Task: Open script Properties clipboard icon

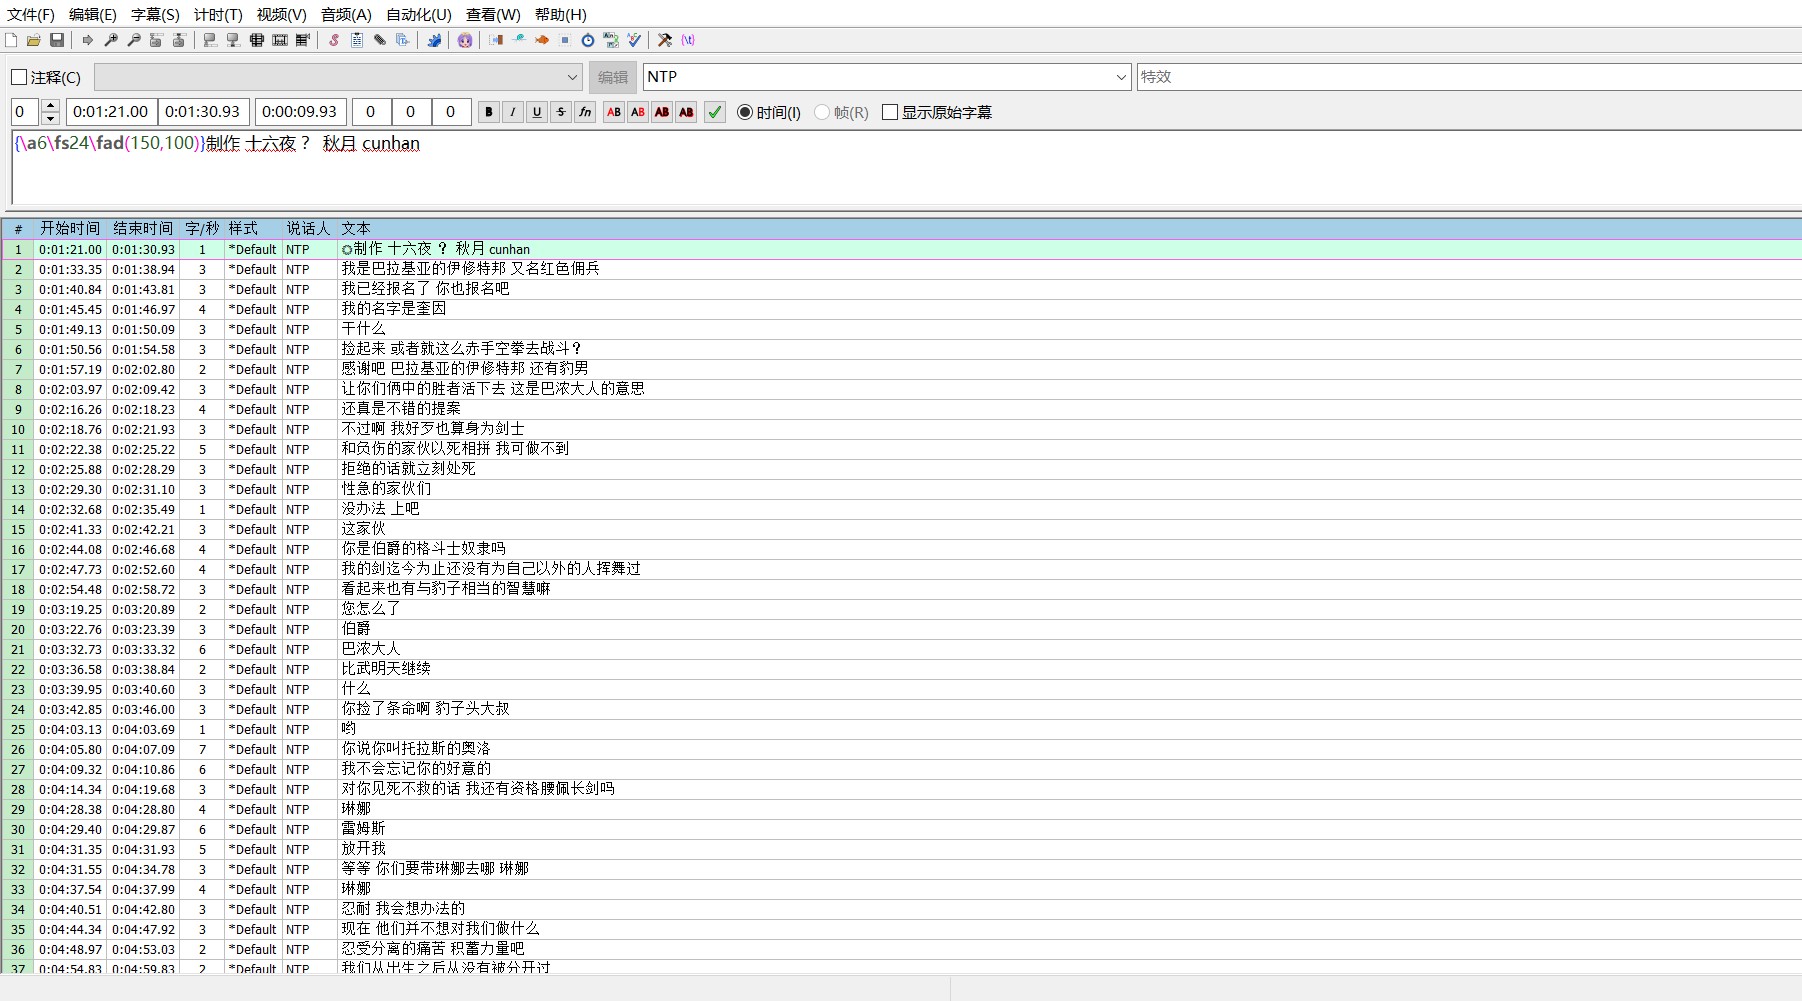Action: [357, 40]
